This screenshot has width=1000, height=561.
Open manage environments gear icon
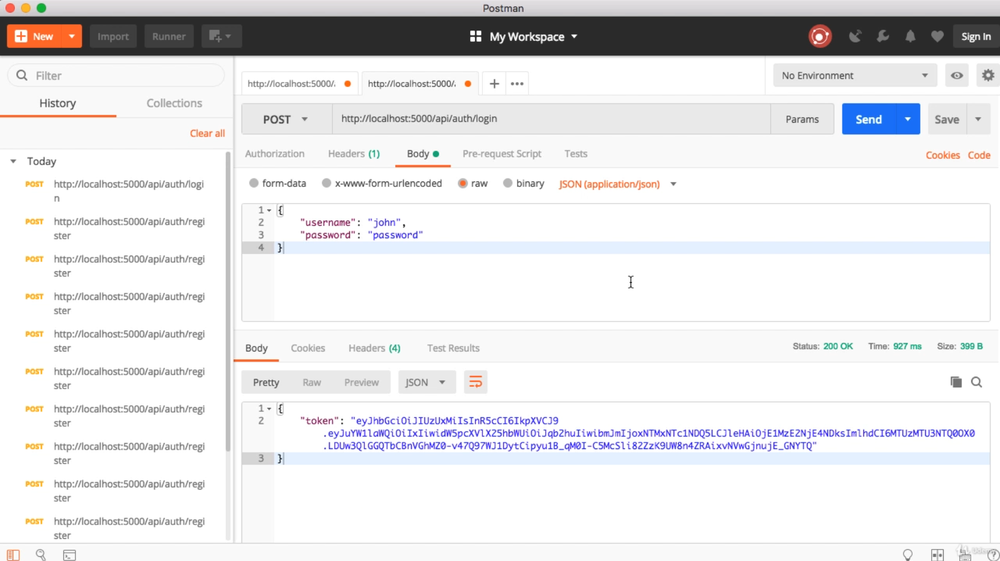(x=988, y=76)
